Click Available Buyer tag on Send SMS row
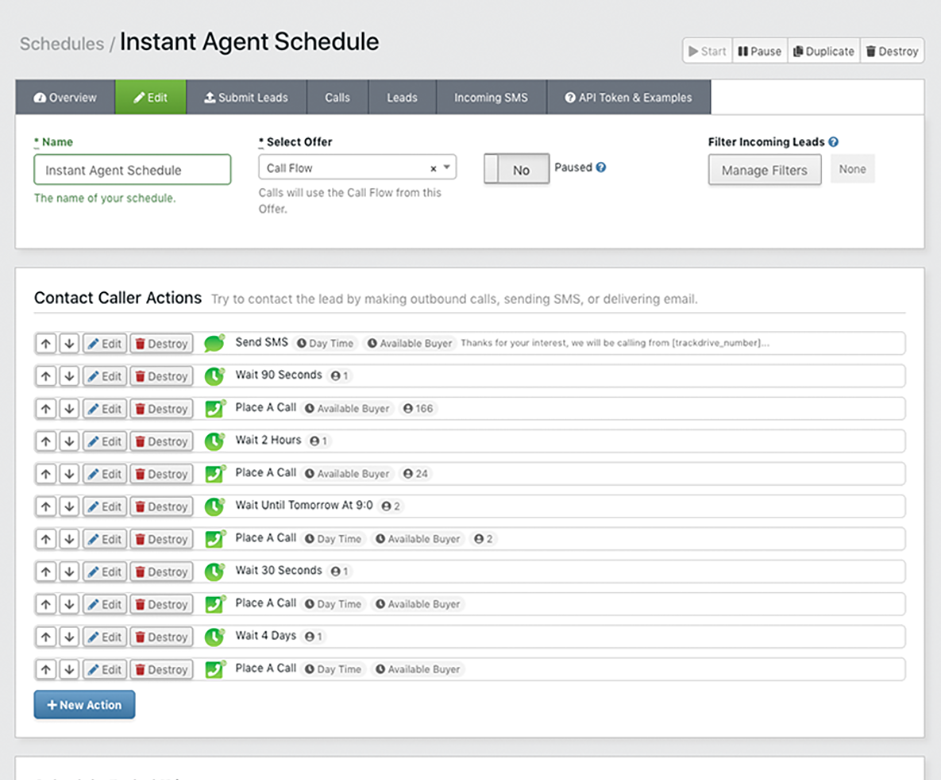 click(410, 343)
